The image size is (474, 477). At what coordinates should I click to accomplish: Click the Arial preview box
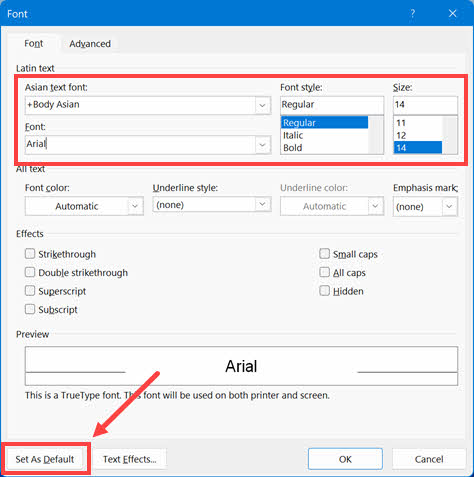(241, 366)
